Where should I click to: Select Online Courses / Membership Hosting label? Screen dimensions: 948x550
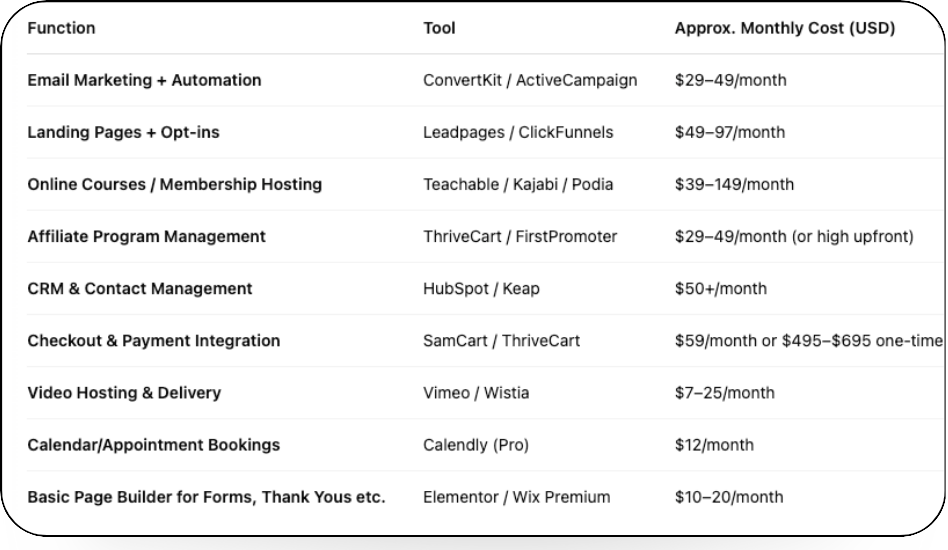pyautogui.click(x=174, y=184)
